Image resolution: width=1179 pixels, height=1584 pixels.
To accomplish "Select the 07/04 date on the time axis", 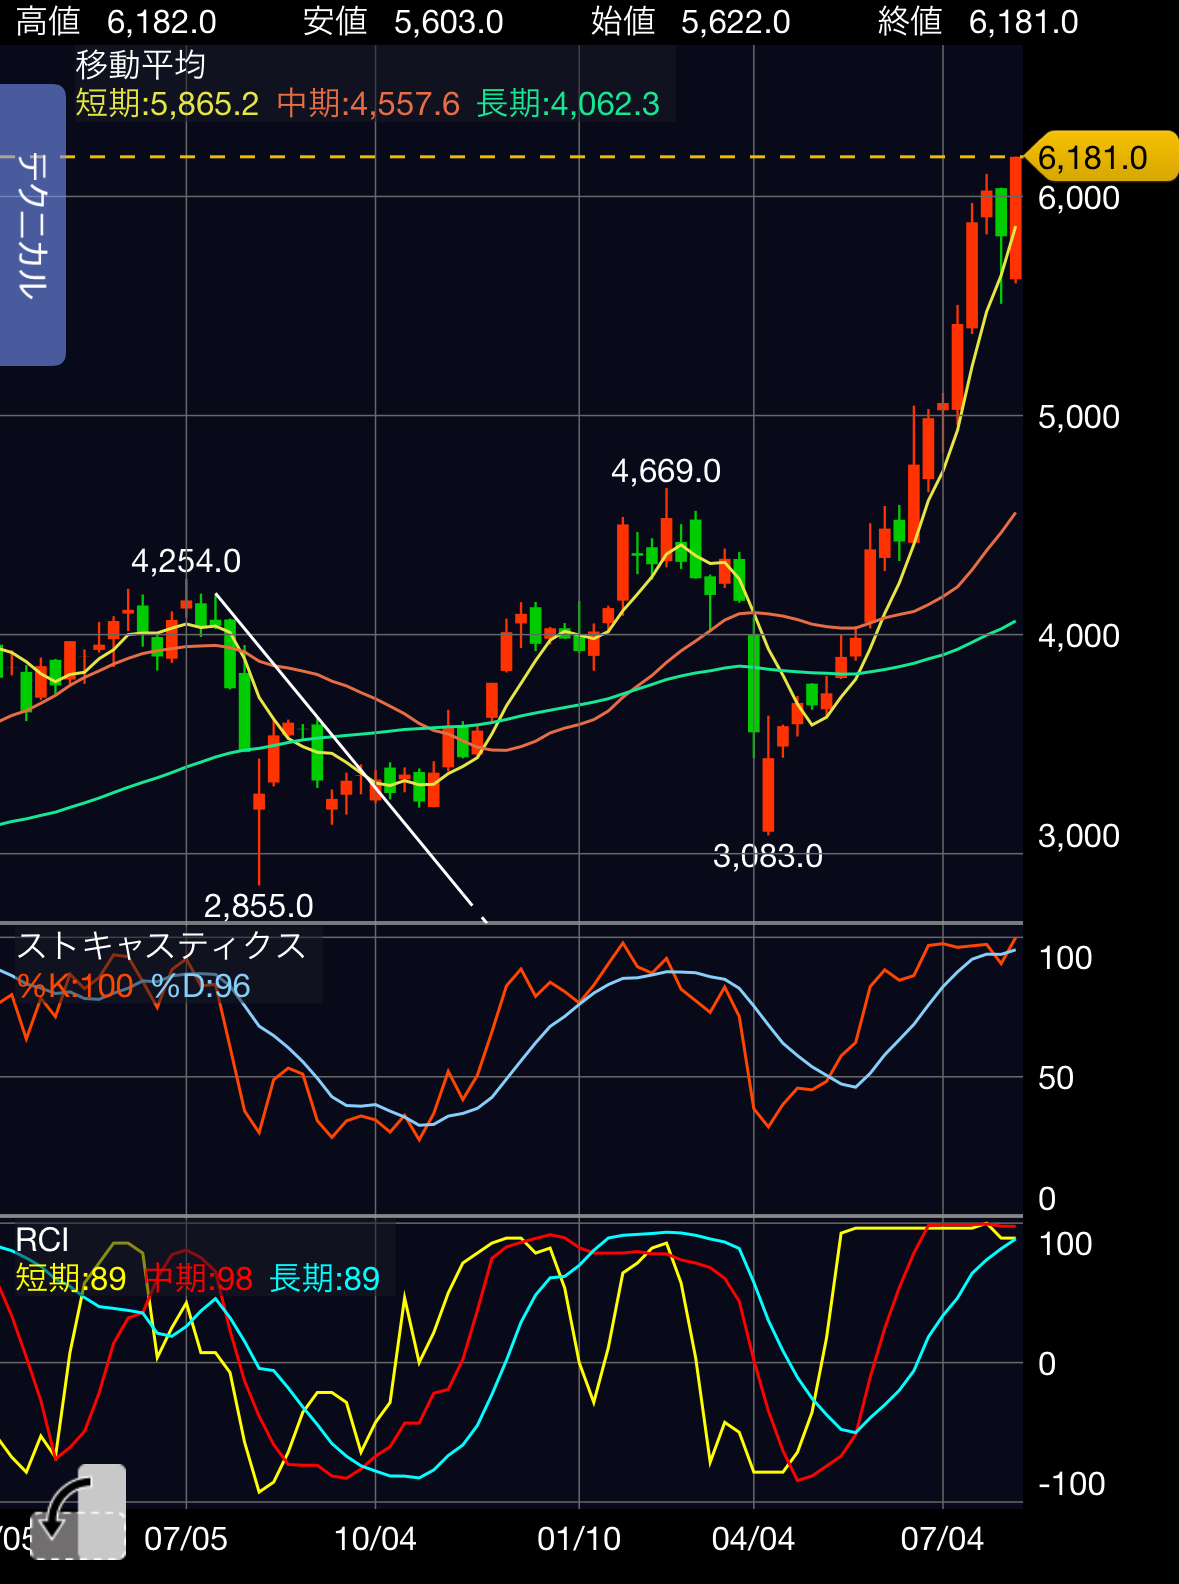I will (x=942, y=1538).
